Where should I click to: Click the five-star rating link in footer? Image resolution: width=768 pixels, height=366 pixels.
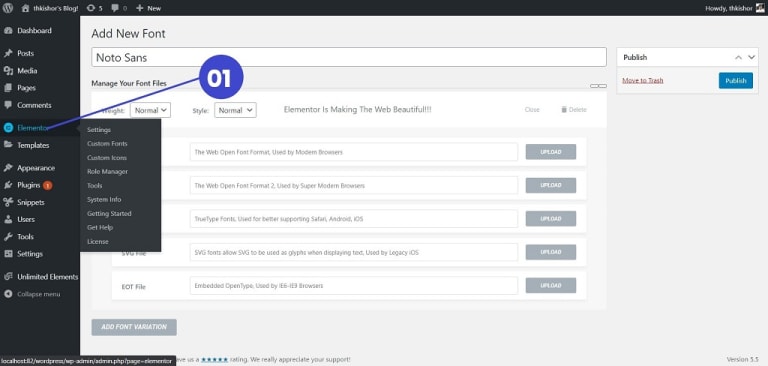point(214,360)
